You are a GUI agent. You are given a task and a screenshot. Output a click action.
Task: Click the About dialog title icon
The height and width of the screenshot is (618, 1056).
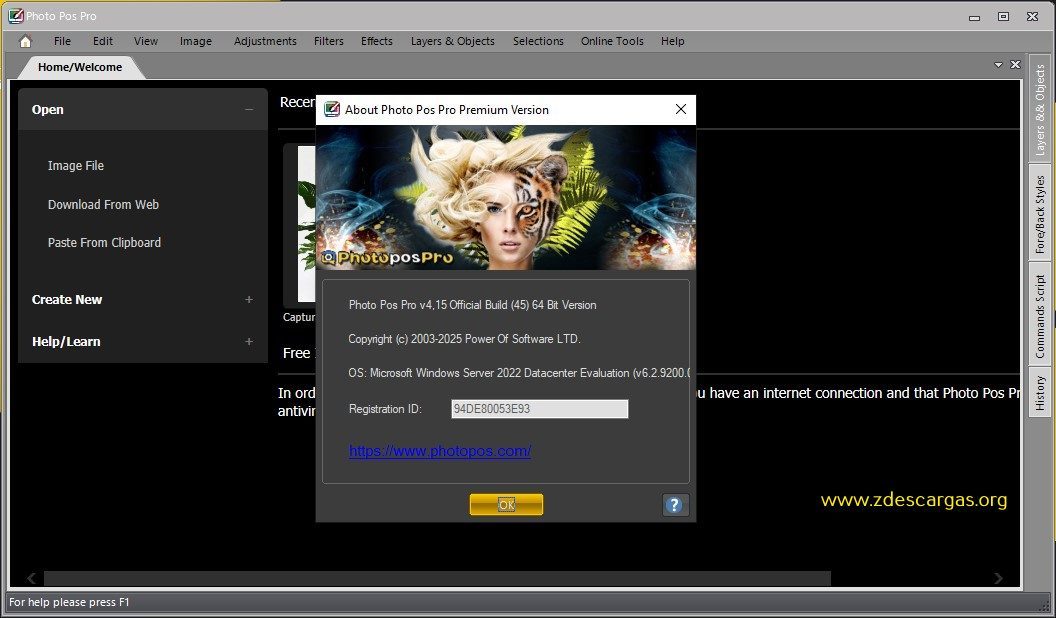(332, 109)
